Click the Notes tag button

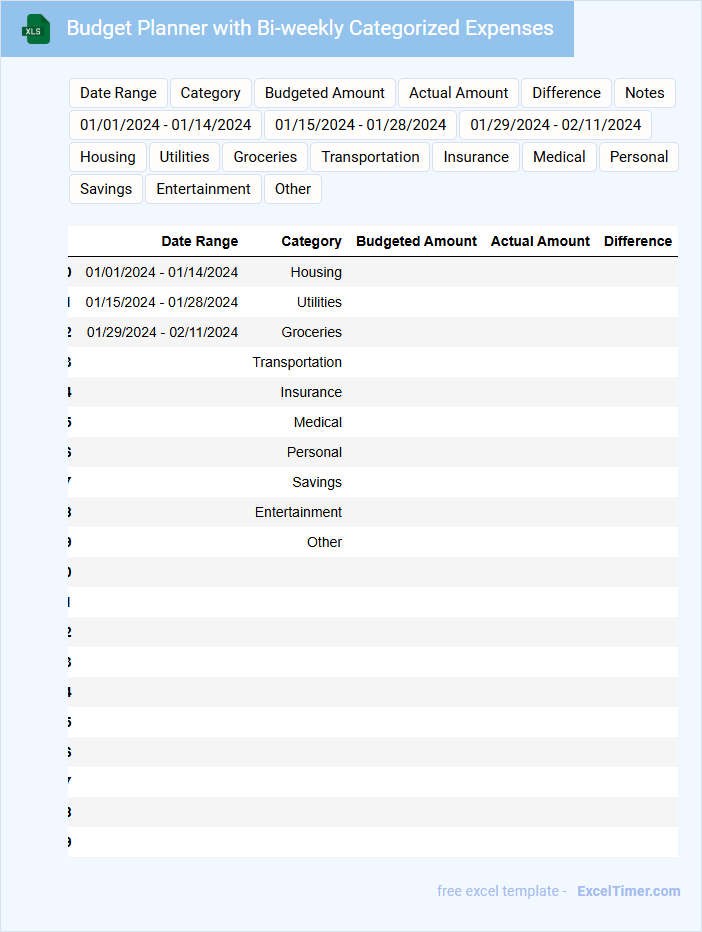pyautogui.click(x=644, y=93)
